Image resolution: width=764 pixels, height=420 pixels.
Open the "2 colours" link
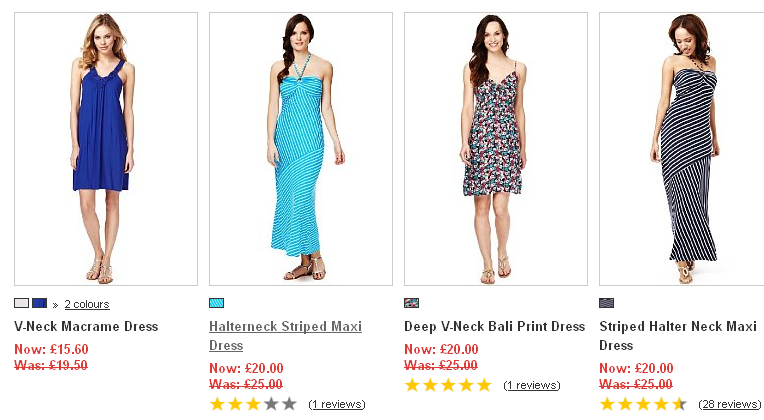tap(87, 304)
